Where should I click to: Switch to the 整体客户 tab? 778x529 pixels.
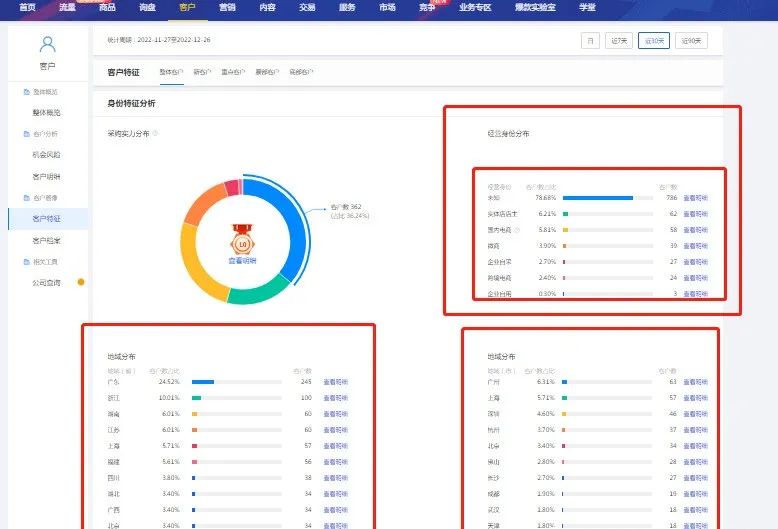(x=171, y=72)
